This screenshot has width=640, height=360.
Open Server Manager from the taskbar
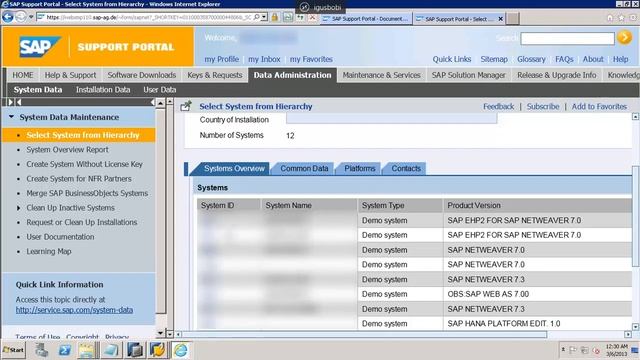click(x=41, y=350)
